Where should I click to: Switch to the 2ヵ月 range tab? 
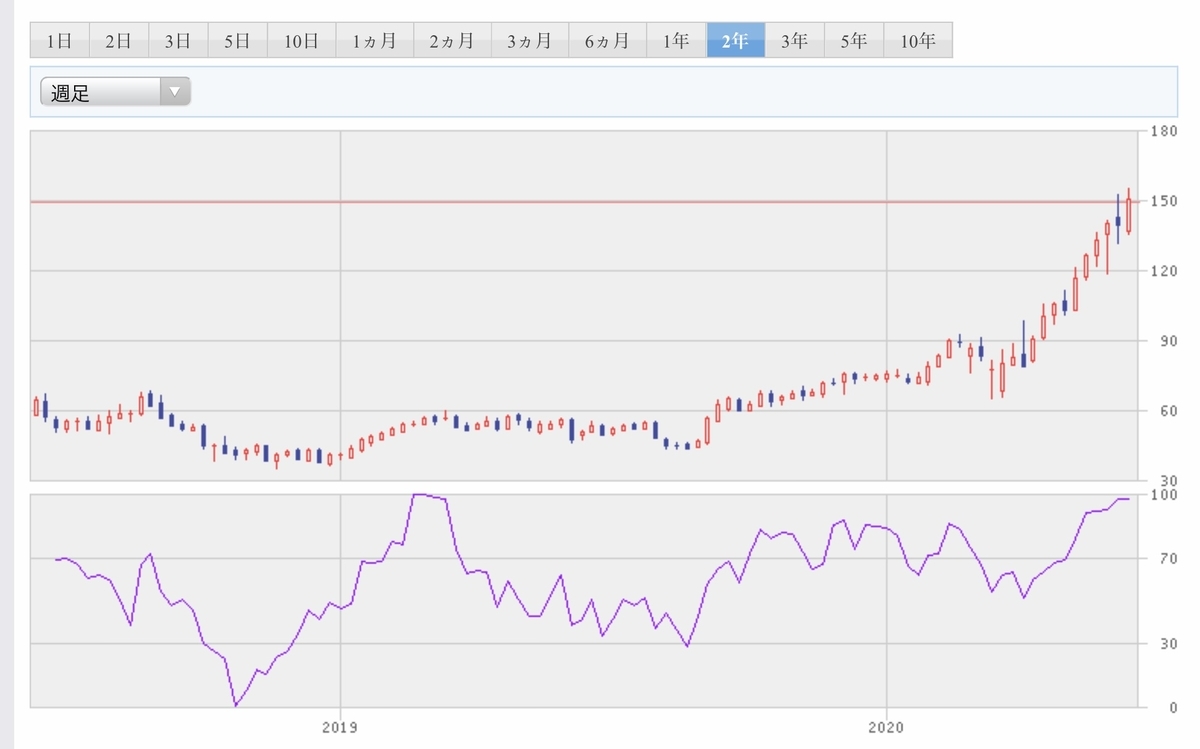point(452,41)
